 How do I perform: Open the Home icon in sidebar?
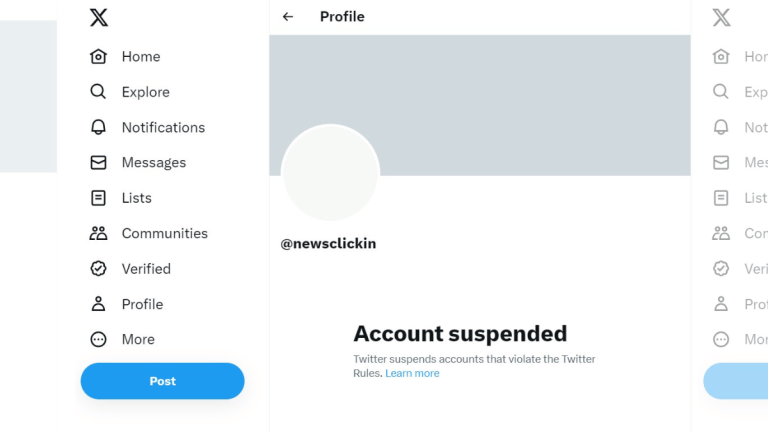coord(98,57)
